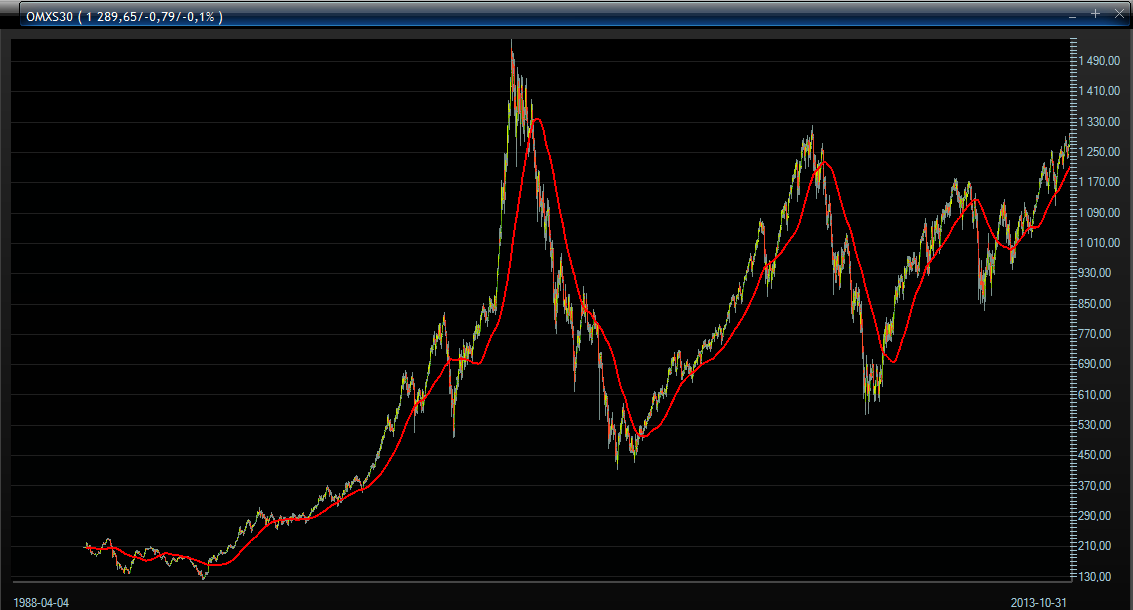Click the 1 490,00 price axis label
The height and width of the screenshot is (610, 1133).
tap(1099, 61)
